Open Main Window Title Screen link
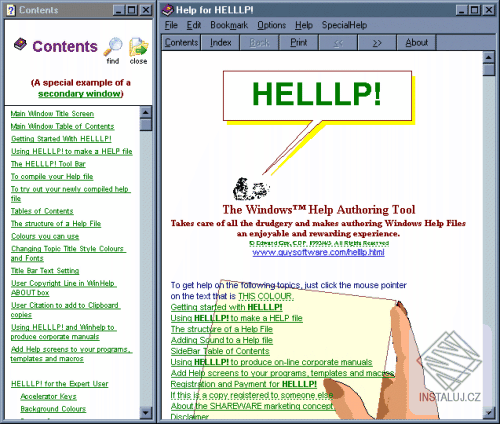Viewport: 500px width, 424px height. 52,114
